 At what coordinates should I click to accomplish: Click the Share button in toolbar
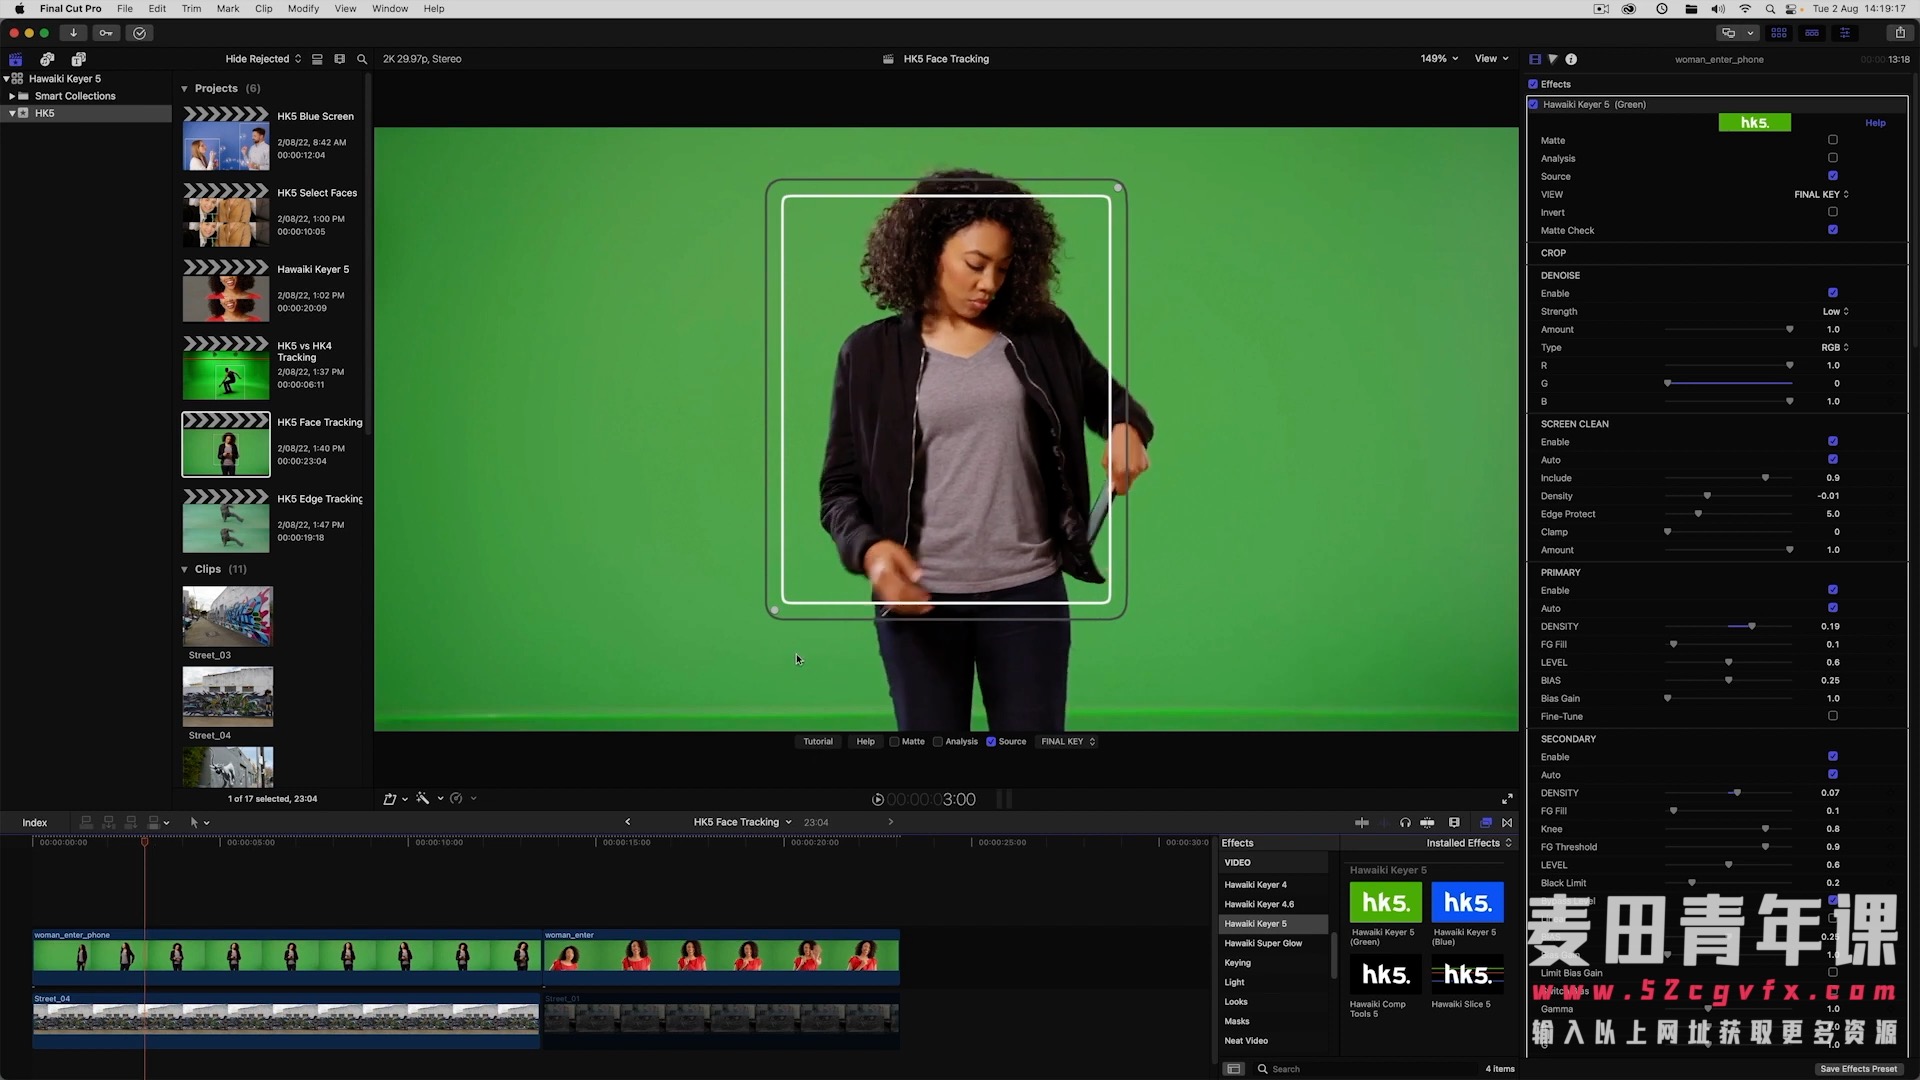[x=1900, y=33]
